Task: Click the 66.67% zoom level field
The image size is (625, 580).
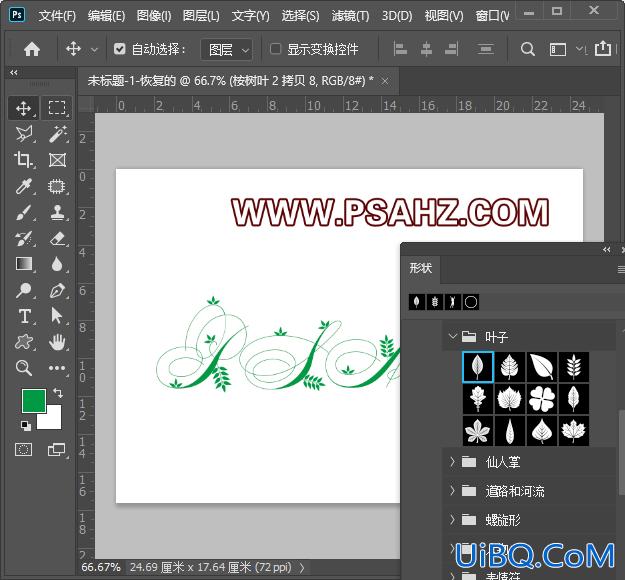Action: tap(101, 567)
